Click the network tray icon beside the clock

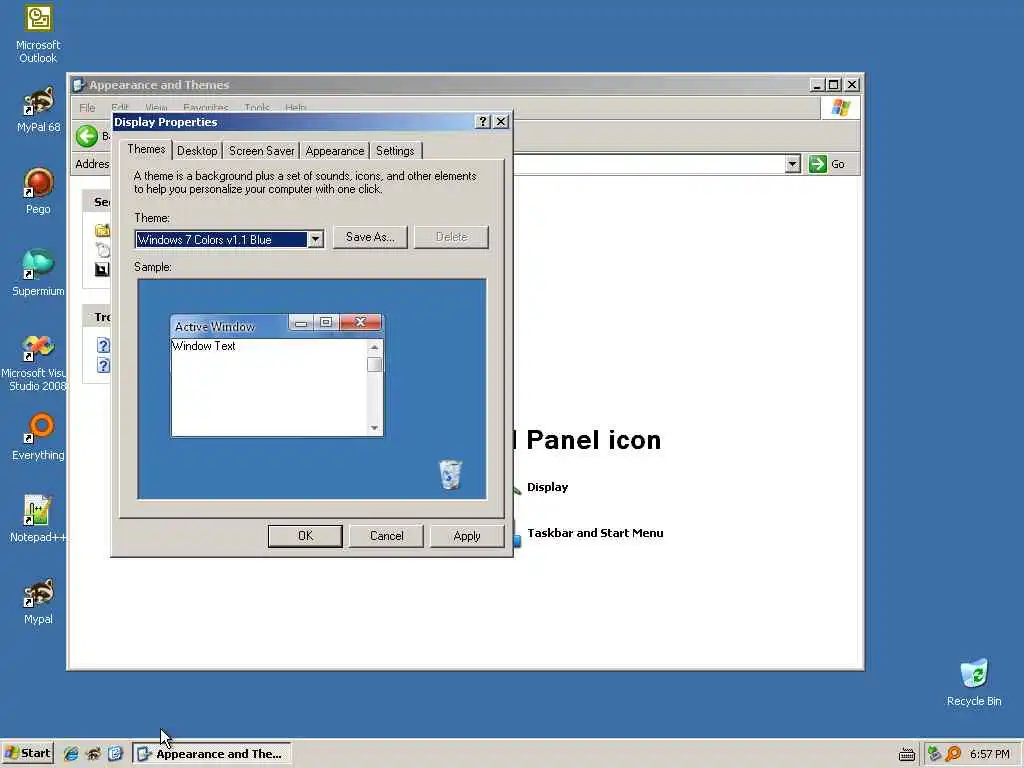tap(935, 754)
